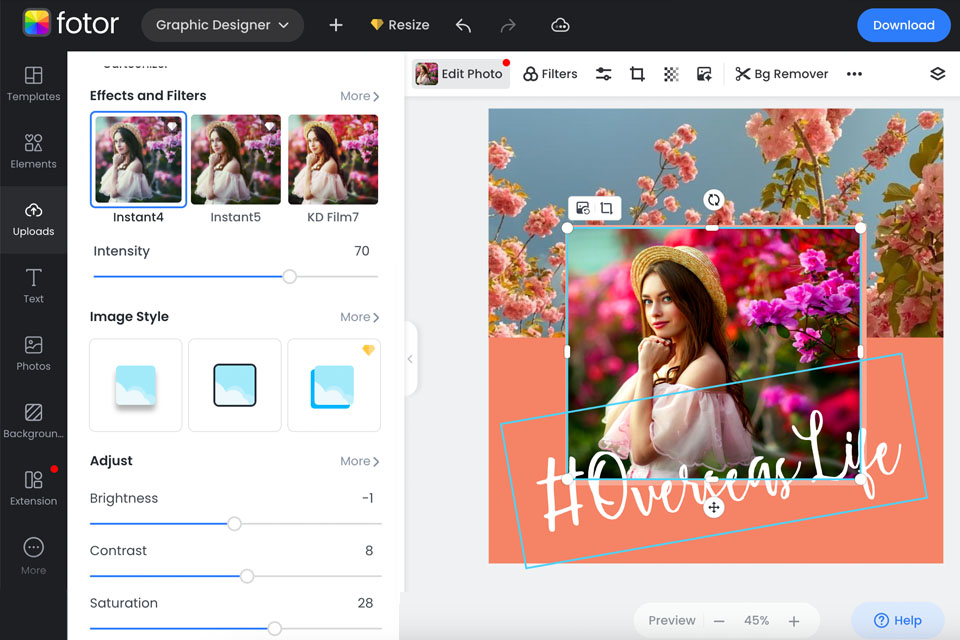Viewport: 960px width, 640px height.
Task: Select the KD Film7 filter thumbnail
Action: pos(333,159)
